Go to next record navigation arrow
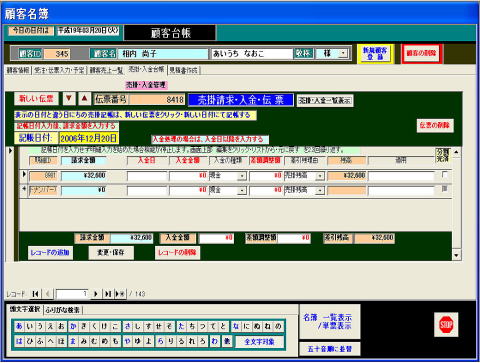This screenshot has height=363, width=480. point(96,294)
